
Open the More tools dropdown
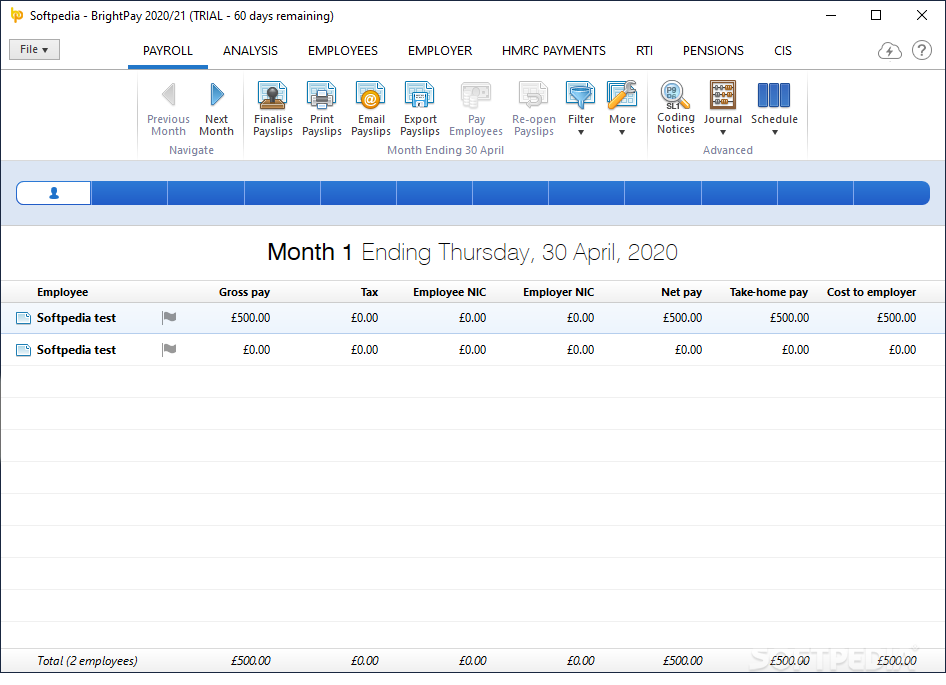click(x=622, y=109)
